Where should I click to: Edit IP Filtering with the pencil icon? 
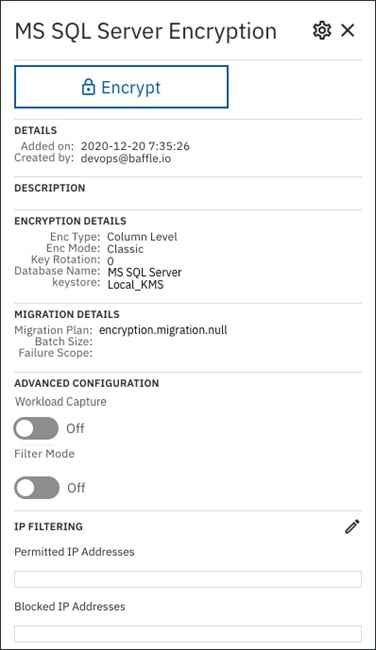pyautogui.click(x=352, y=526)
